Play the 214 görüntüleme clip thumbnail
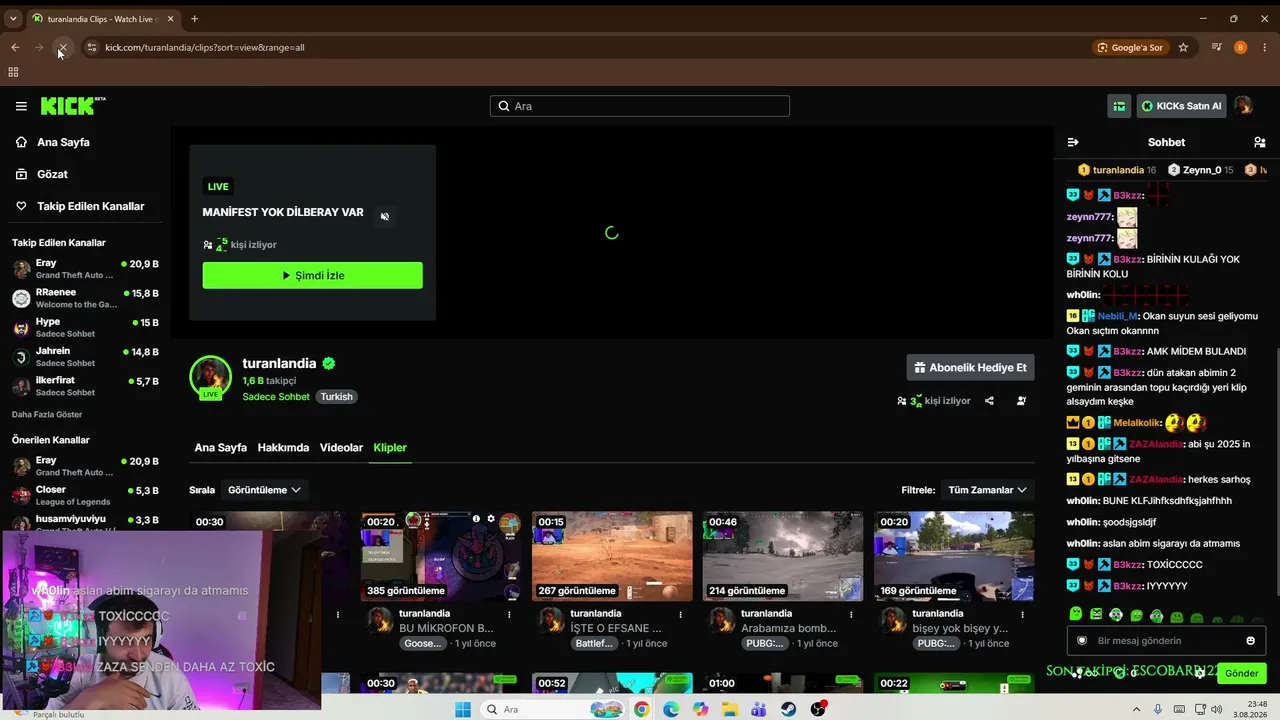 (x=783, y=556)
